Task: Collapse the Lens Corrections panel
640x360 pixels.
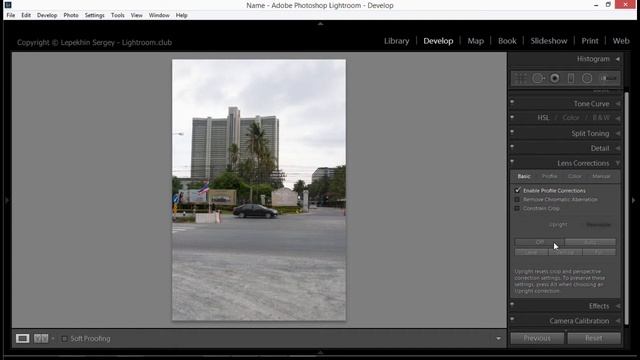Action: (618, 163)
